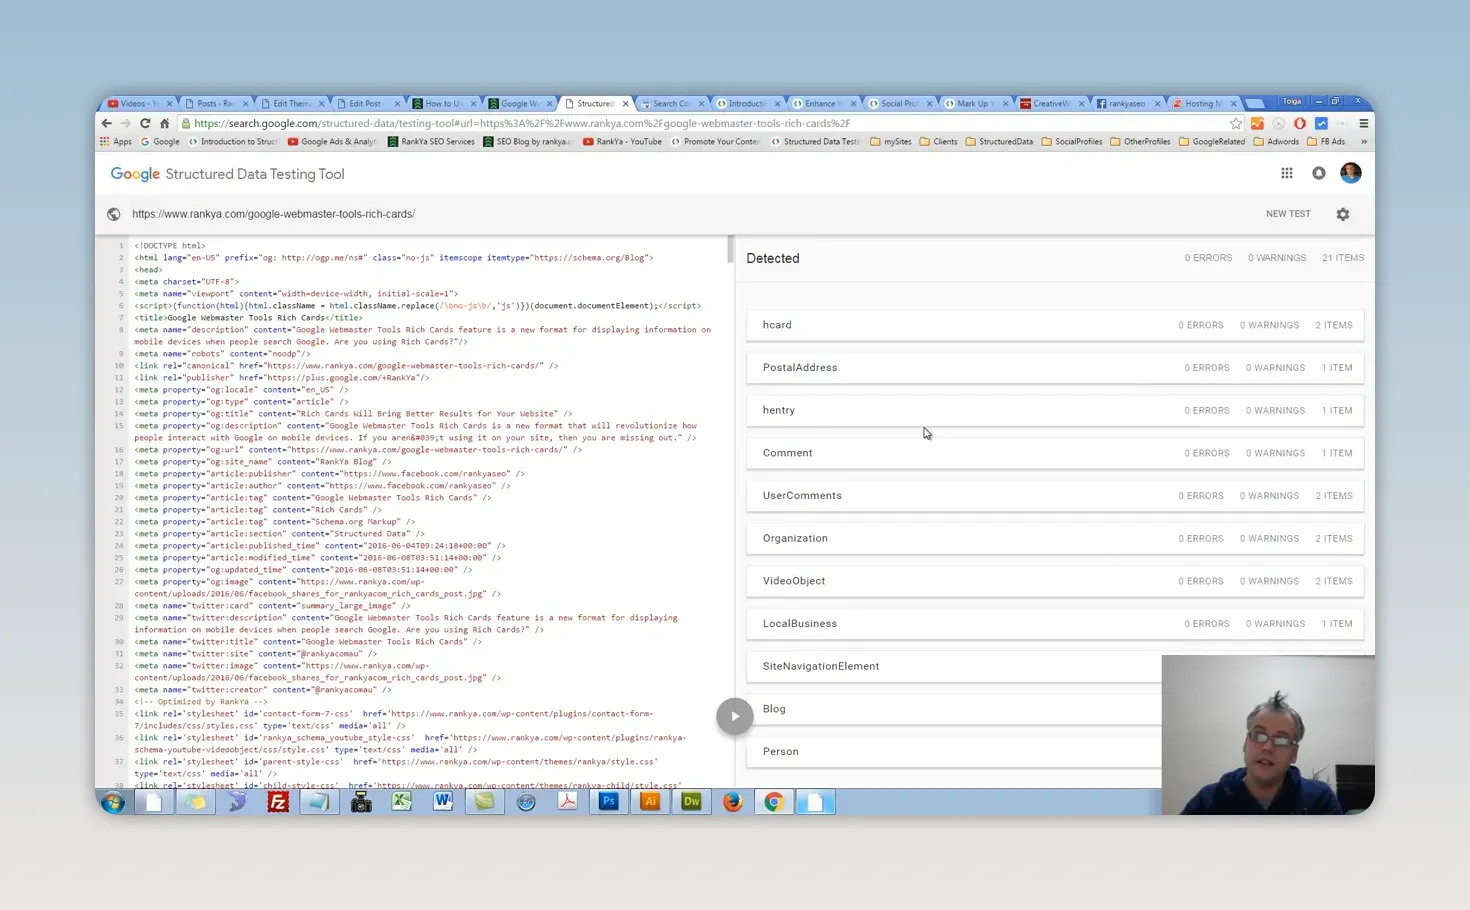
Task: Launch FileZilla from the taskbar
Action: pyautogui.click(x=278, y=802)
